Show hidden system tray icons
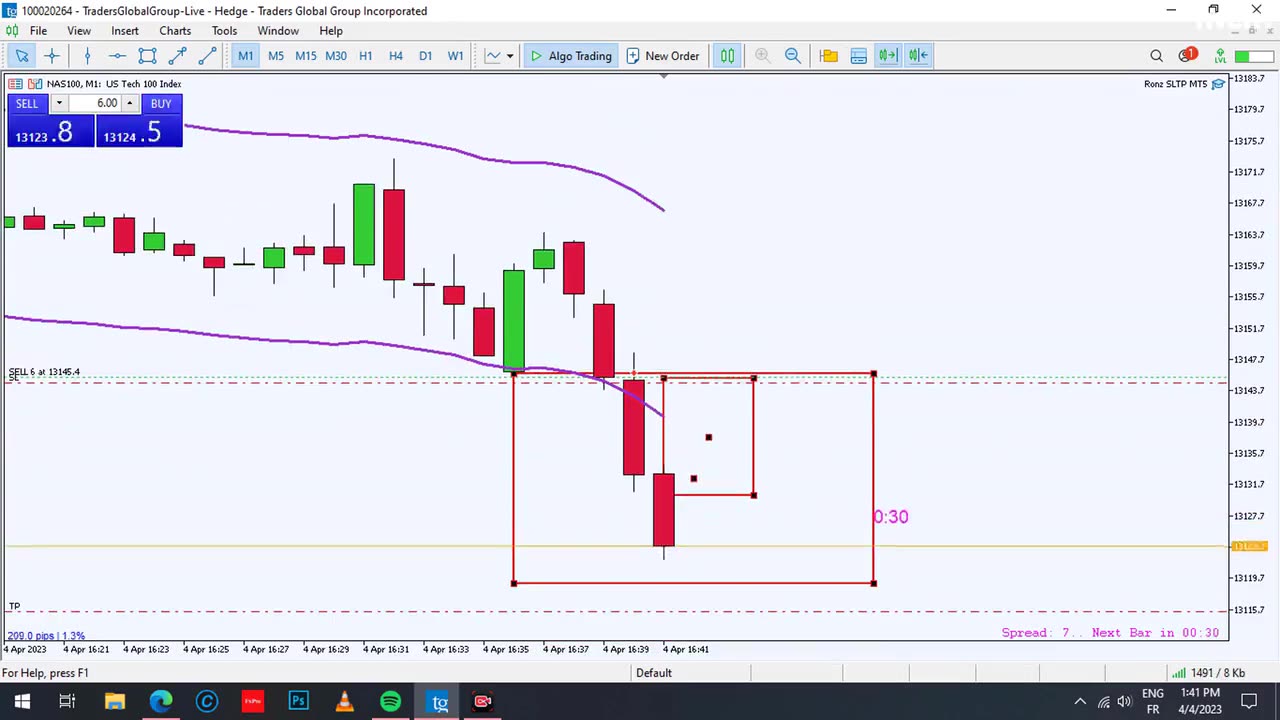Viewport: 1280px width, 720px height. tap(1080, 701)
